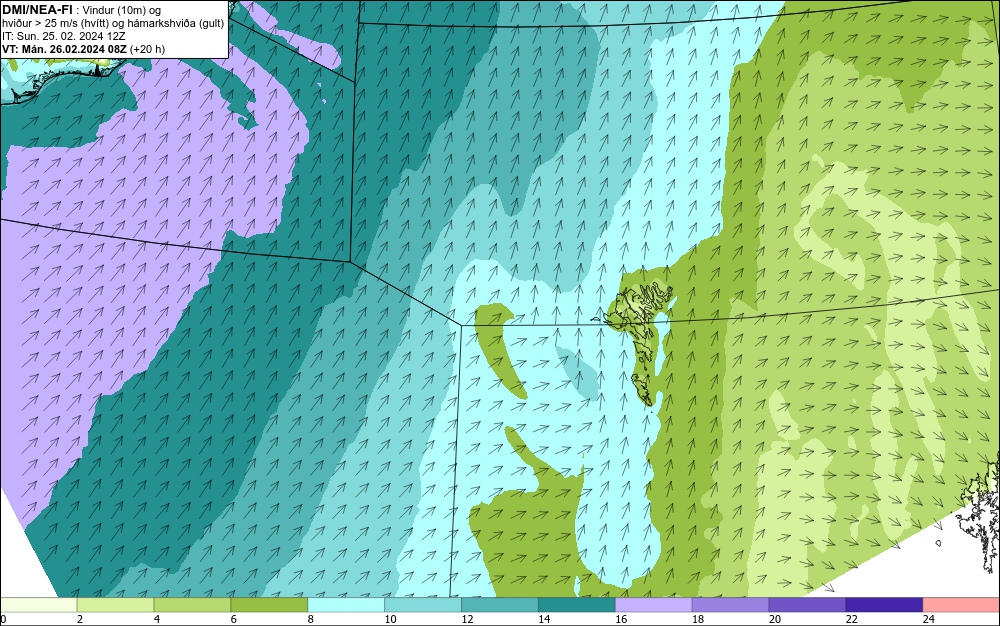
Task: Click the 6–8 m/s olive green swatch
Action: [269, 605]
